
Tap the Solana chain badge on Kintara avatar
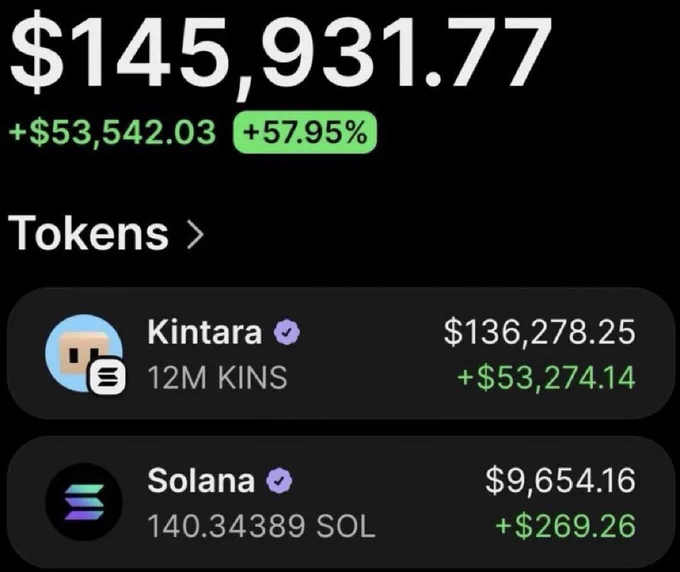coord(108,375)
